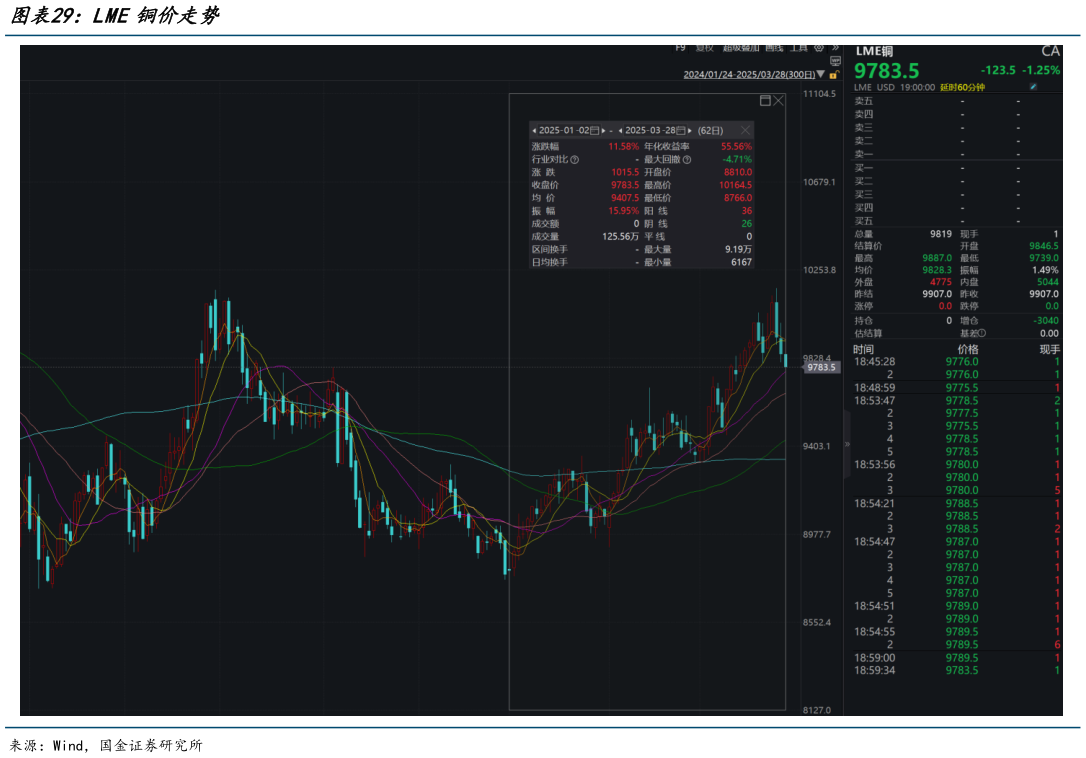Step start date 2025-01-02 forward

coord(603,130)
